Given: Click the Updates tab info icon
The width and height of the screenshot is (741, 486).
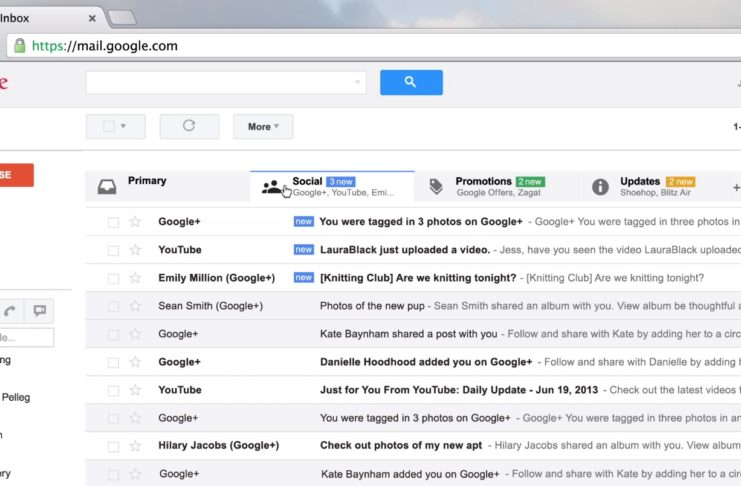Looking at the screenshot, I should tap(601, 187).
